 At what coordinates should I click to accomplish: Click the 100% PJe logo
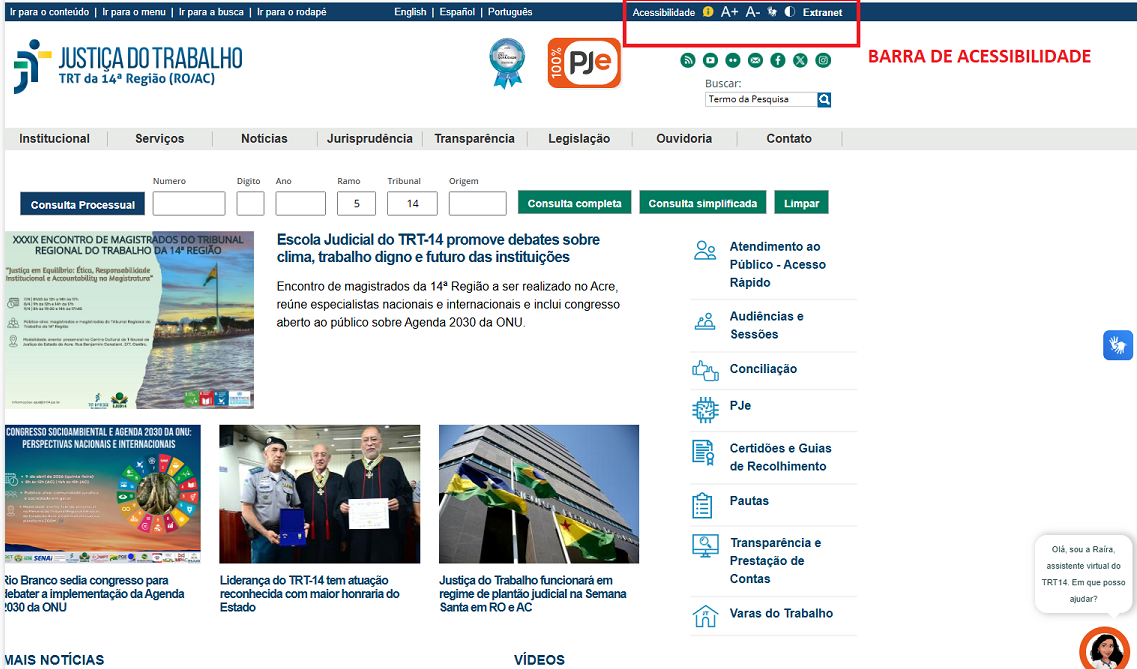tap(584, 63)
